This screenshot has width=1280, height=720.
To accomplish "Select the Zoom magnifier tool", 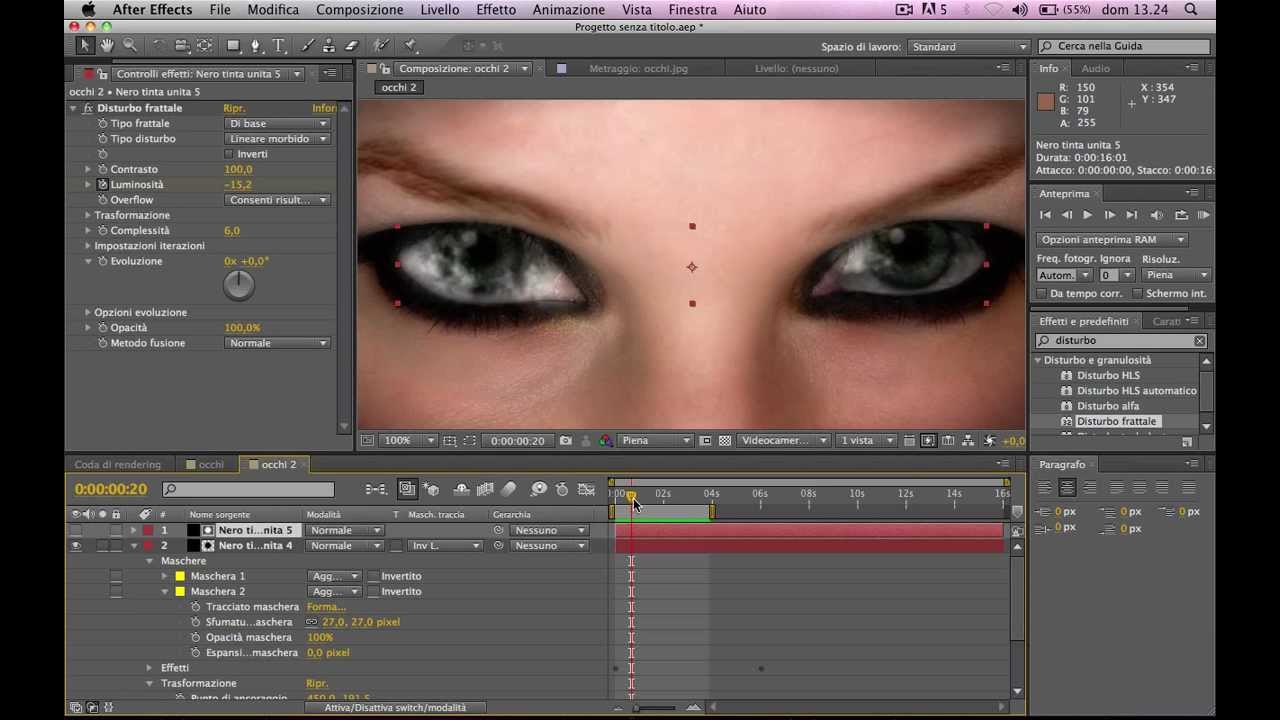I will (130, 46).
